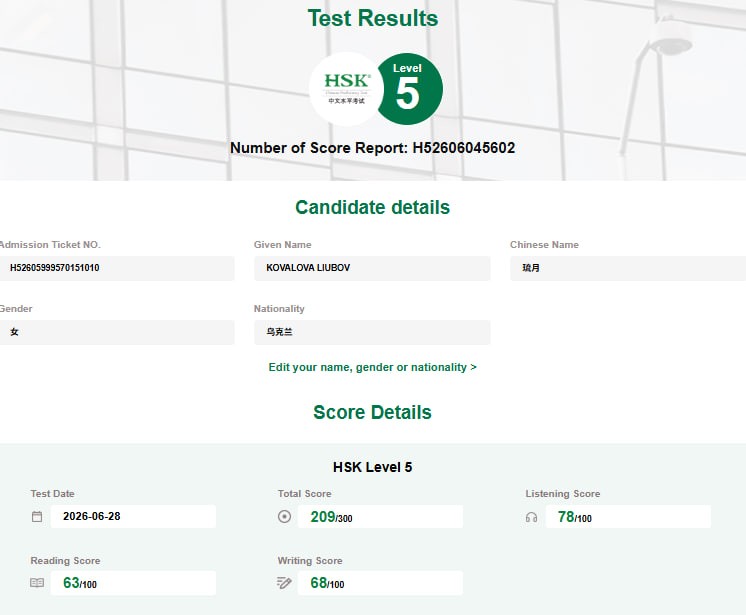Open 'Edit your name, gender or nationality' link
Image resolution: width=746 pixels, height=615 pixels.
click(x=373, y=367)
